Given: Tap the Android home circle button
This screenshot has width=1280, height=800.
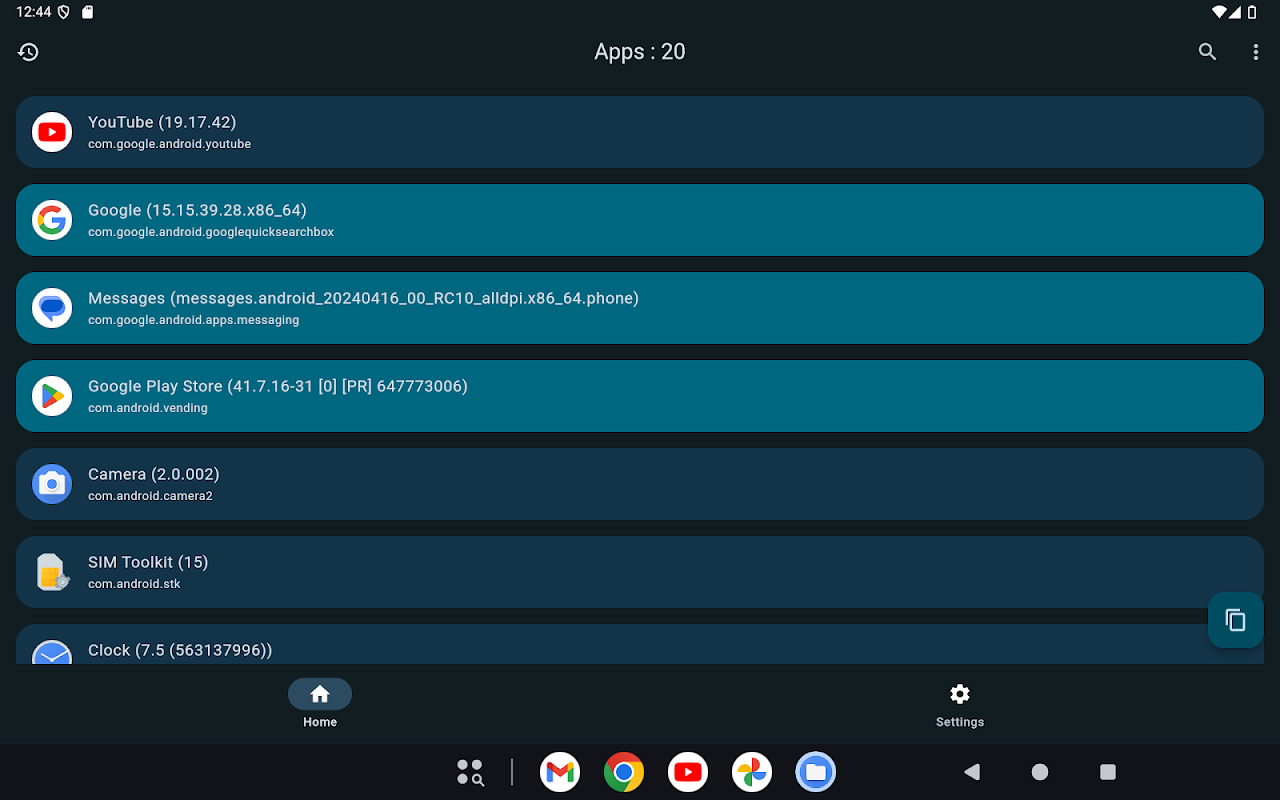Looking at the screenshot, I should [x=1040, y=772].
